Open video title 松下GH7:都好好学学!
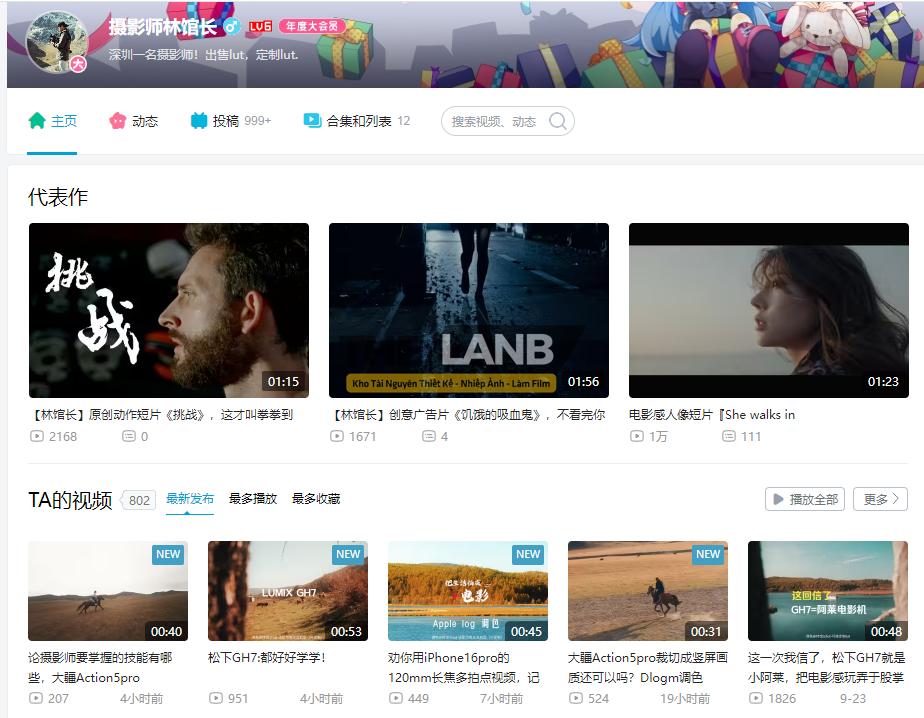 click(267, 658)
